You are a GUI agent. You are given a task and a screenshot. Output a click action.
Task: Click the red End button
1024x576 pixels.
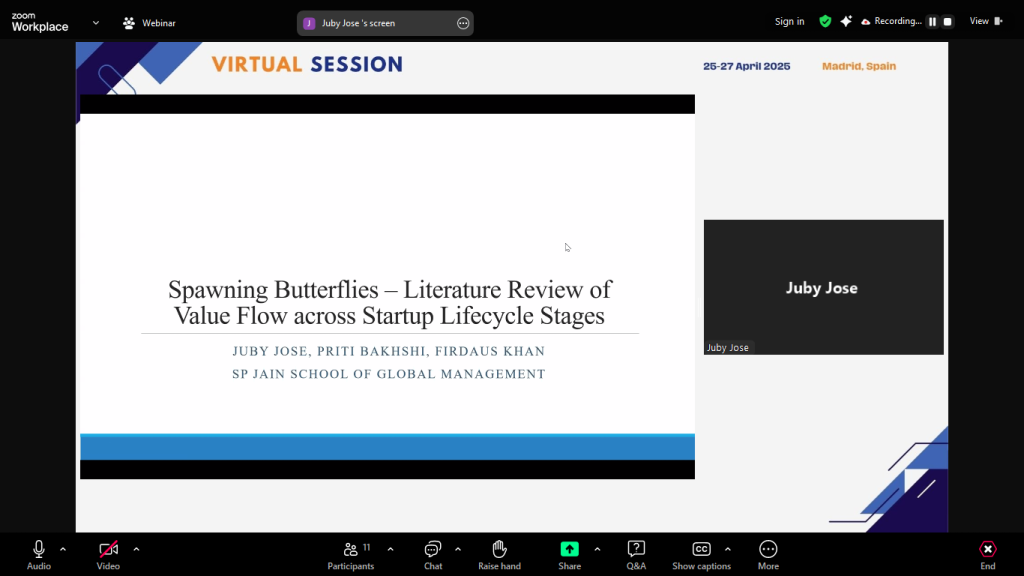(987, 549)
